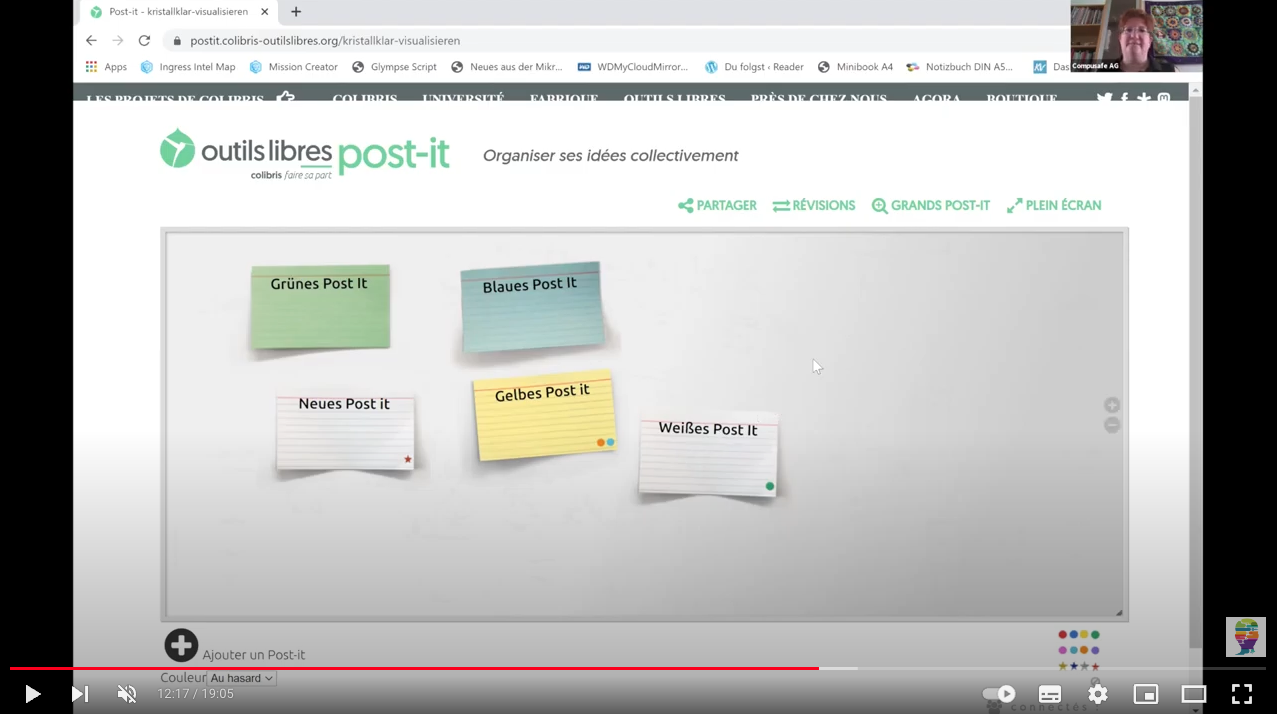Open Glympse Script bookmark

click(x=394, y=67)
